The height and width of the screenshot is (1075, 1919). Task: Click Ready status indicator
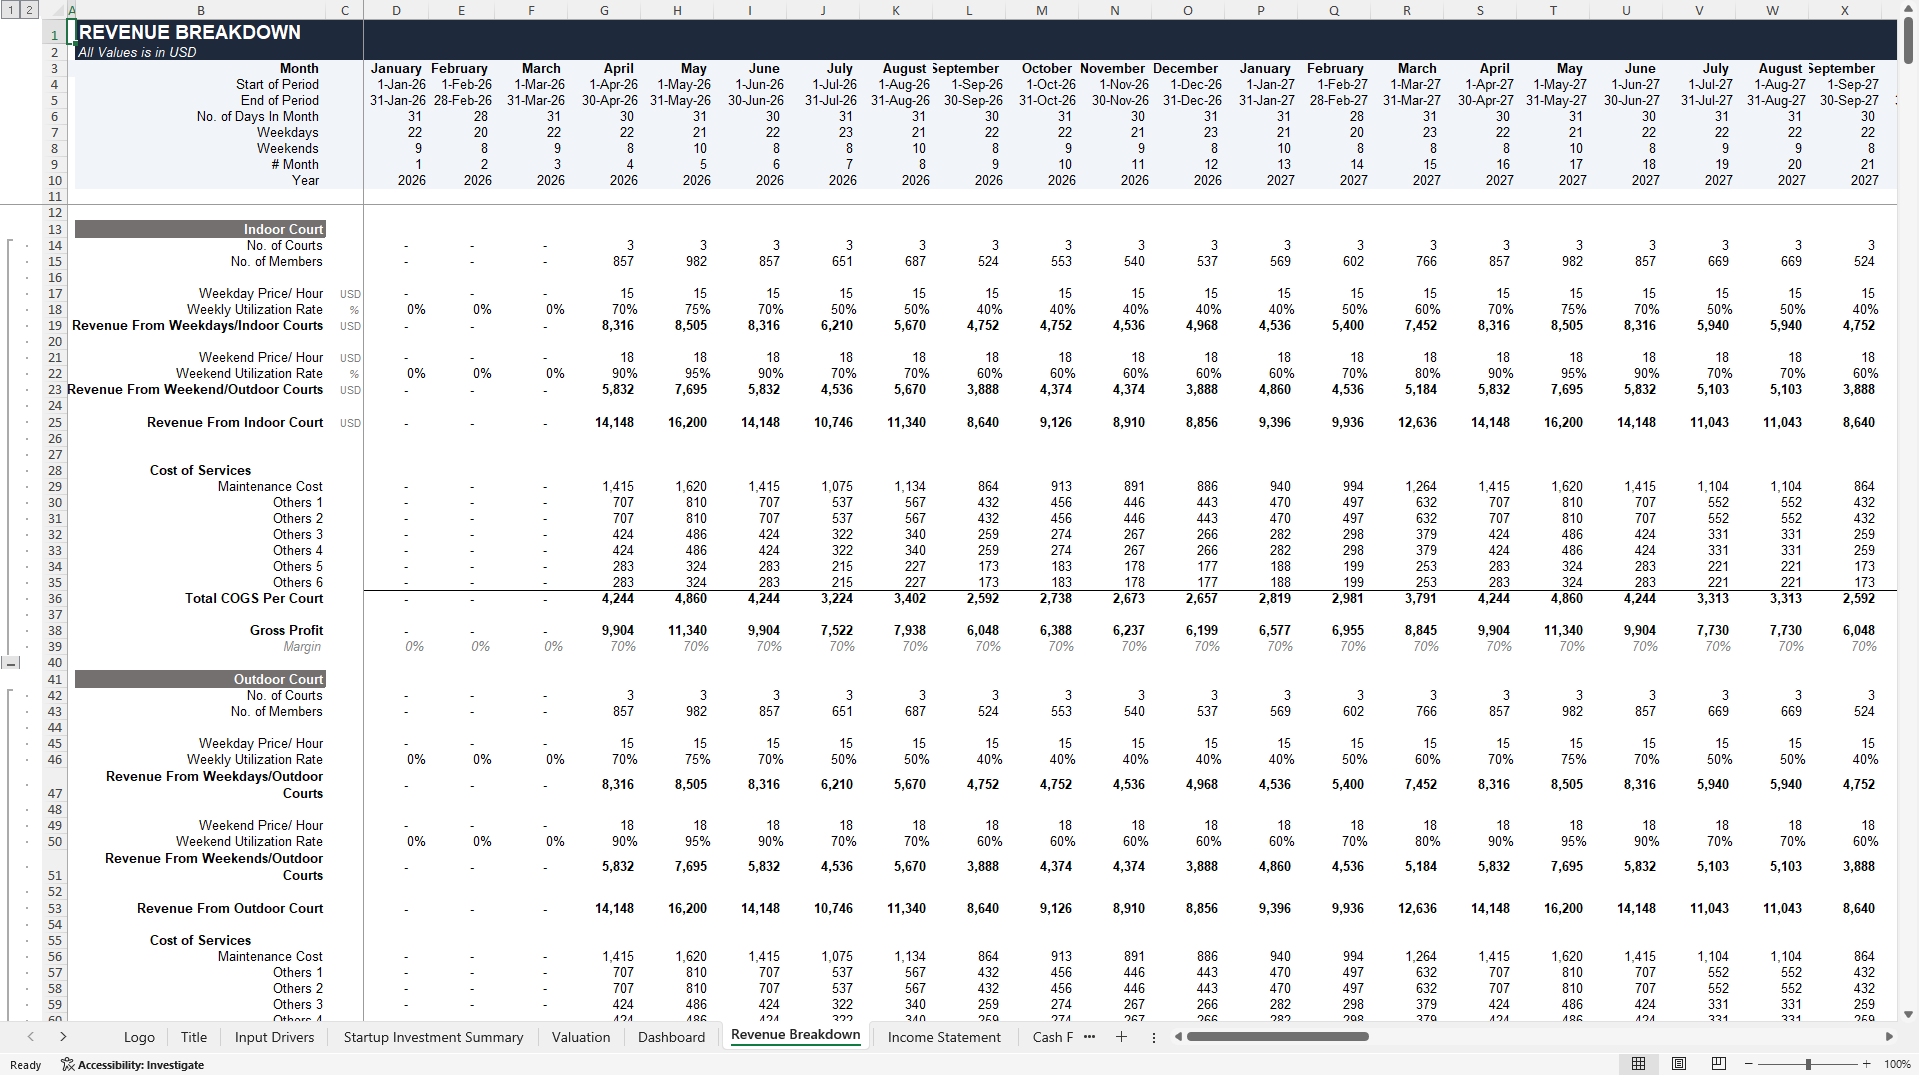25,1065
